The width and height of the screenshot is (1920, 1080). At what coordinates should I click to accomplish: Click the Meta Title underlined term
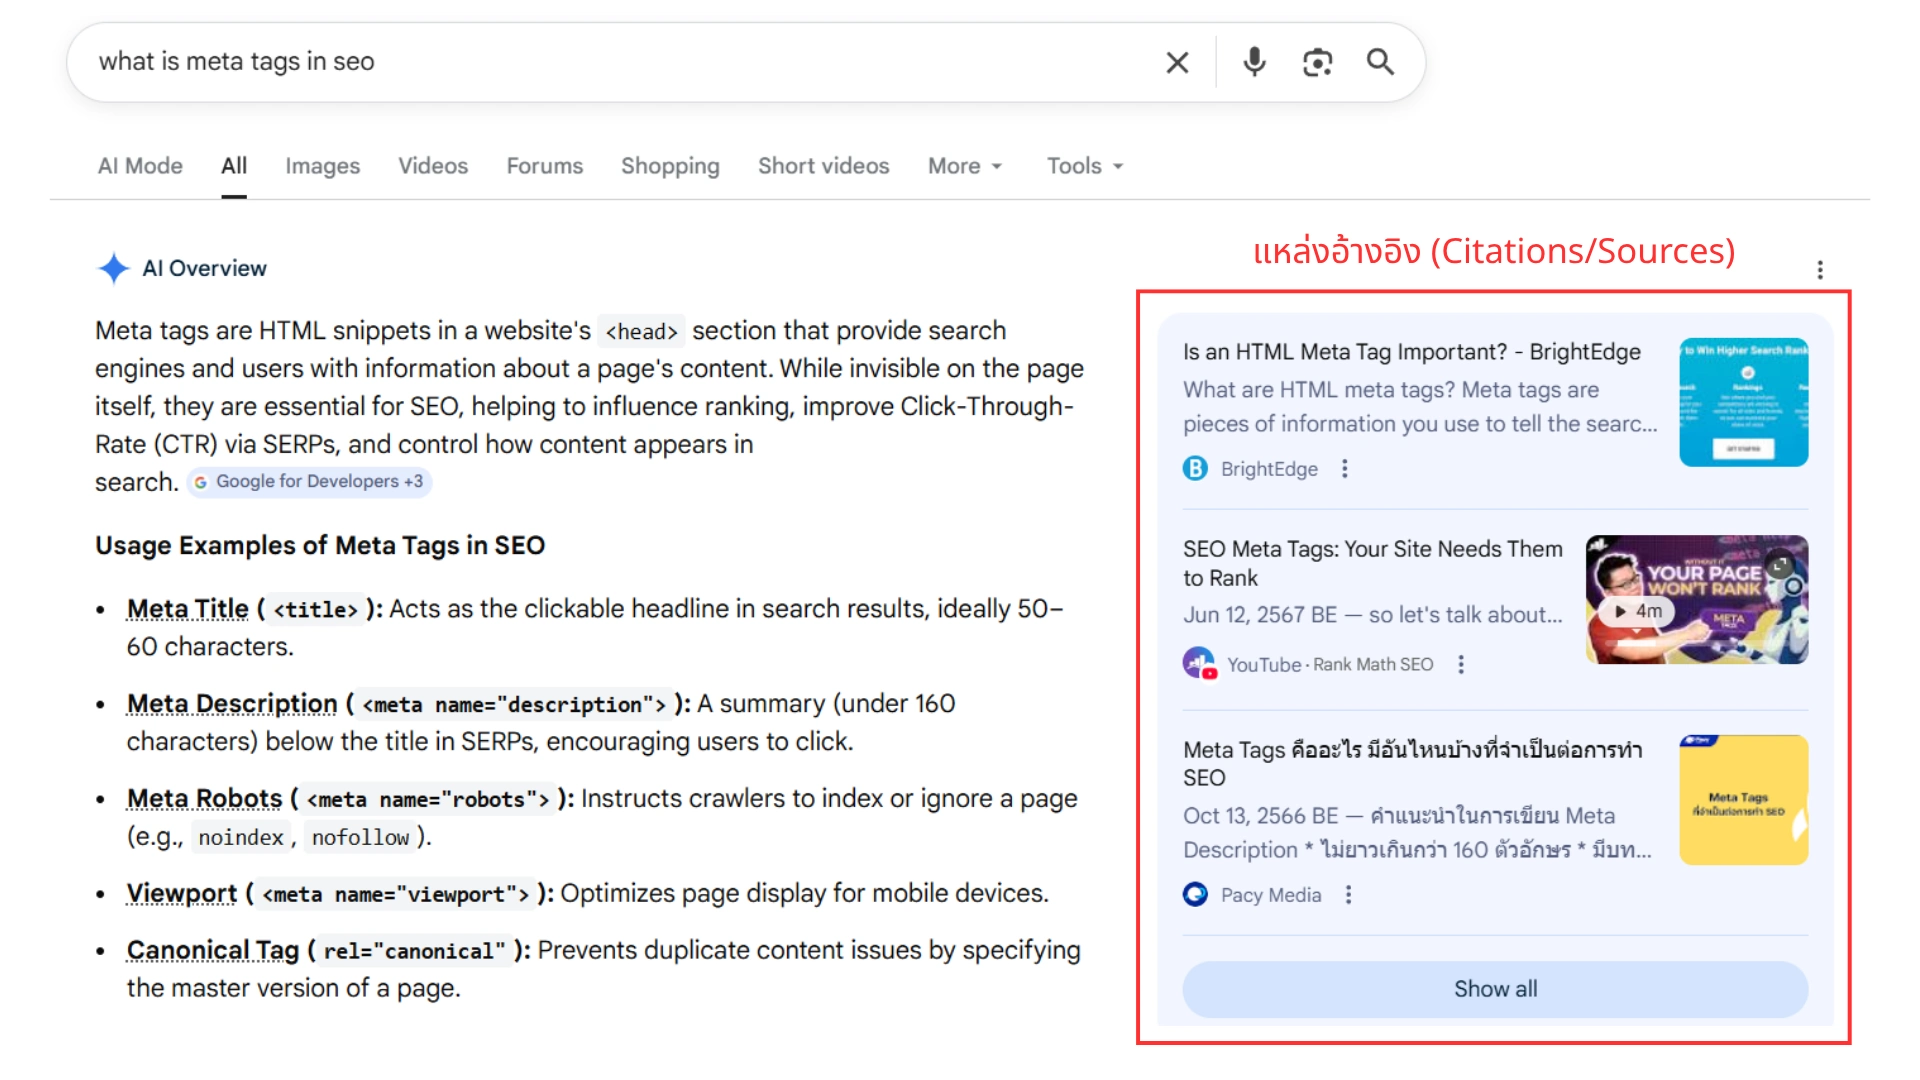point(188,609)
